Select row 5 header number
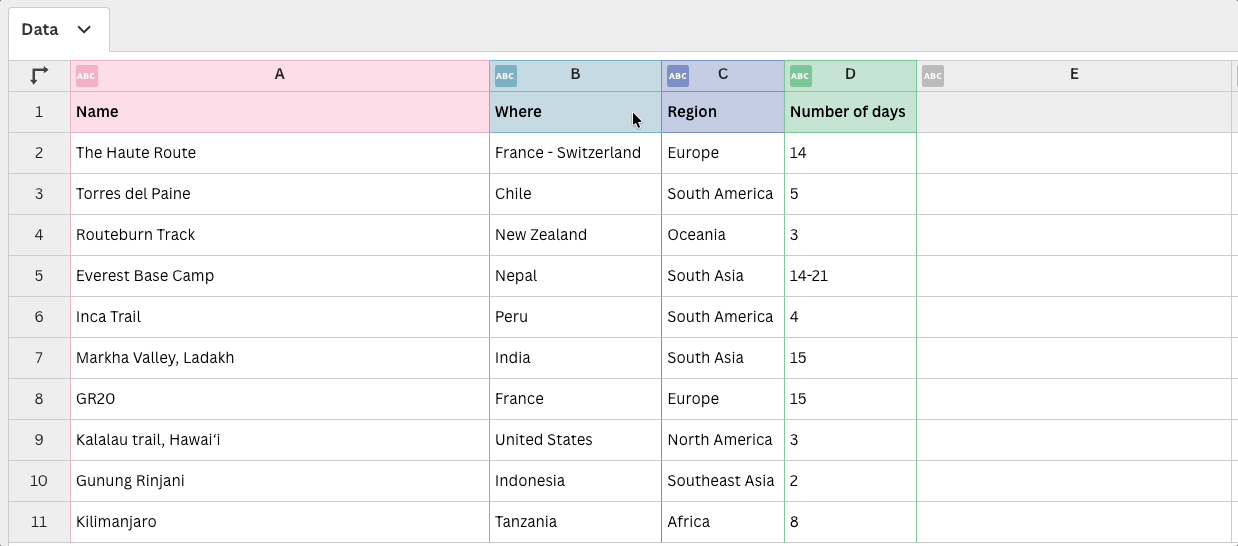The width and height of the screenshot is (1238, 546). pos(39,276)
